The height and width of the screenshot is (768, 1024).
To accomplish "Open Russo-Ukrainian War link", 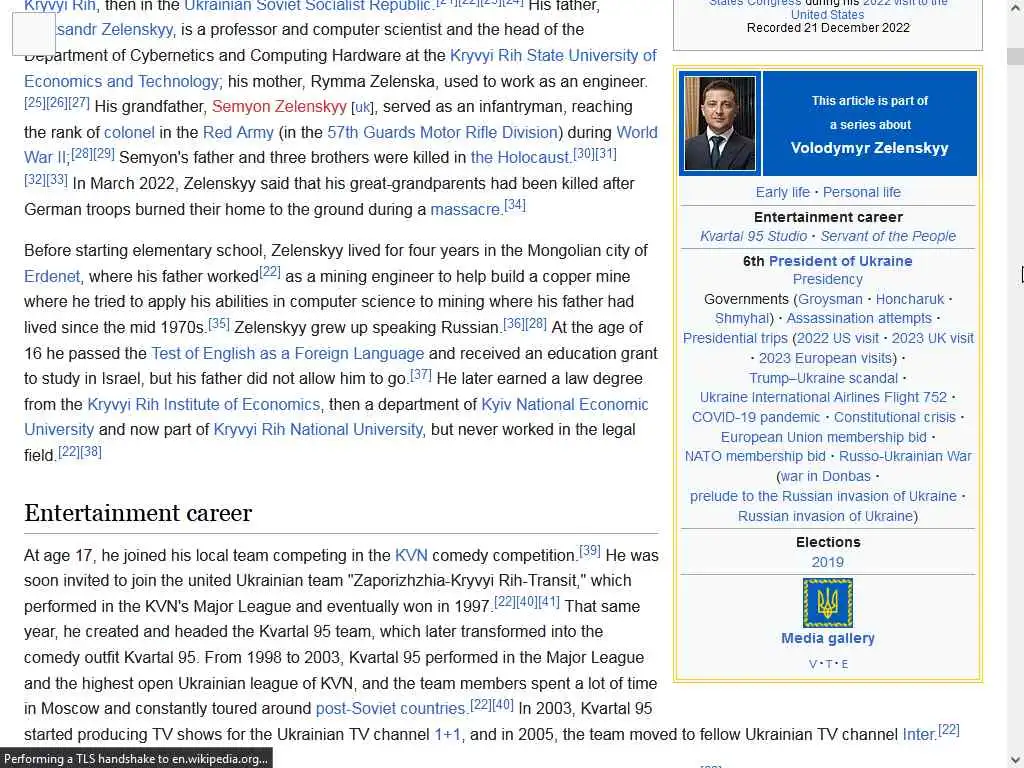I will [x=905, y=456].
